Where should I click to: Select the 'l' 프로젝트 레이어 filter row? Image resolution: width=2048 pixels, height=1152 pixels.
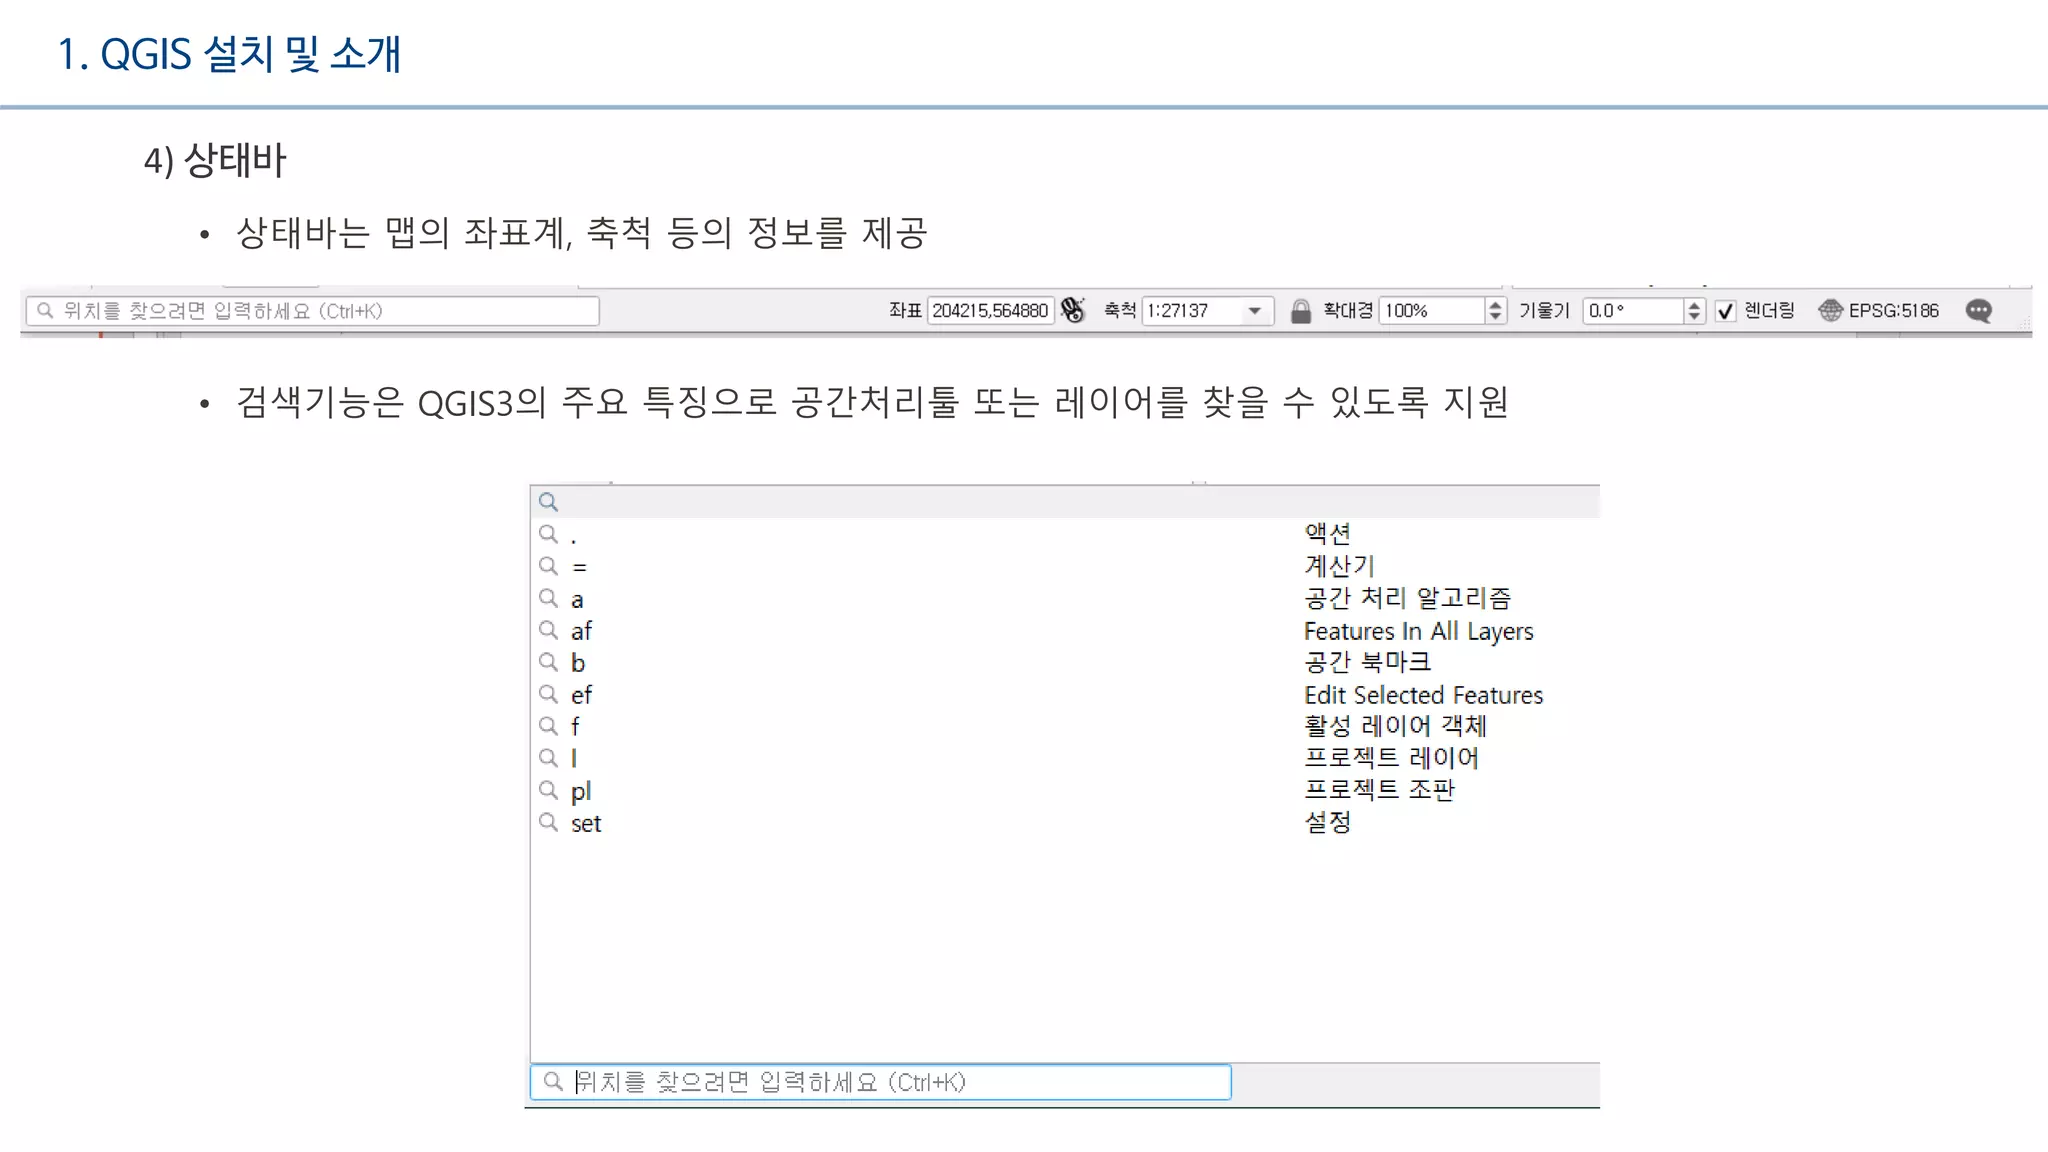click(x=1065, y=758)
